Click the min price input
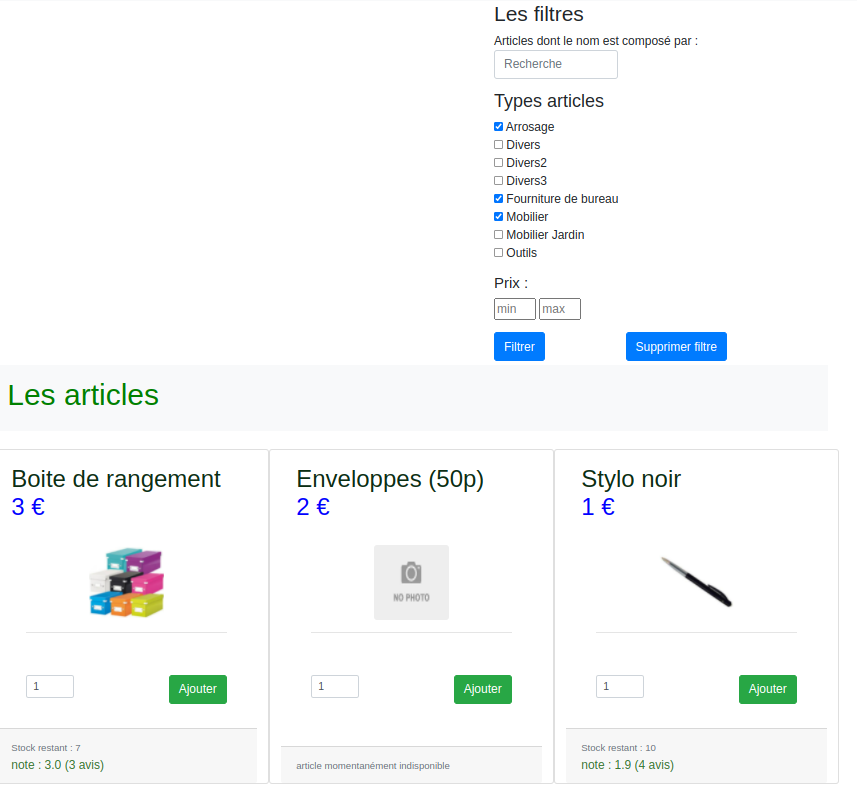The image size is (857, 794). point(515,309)
